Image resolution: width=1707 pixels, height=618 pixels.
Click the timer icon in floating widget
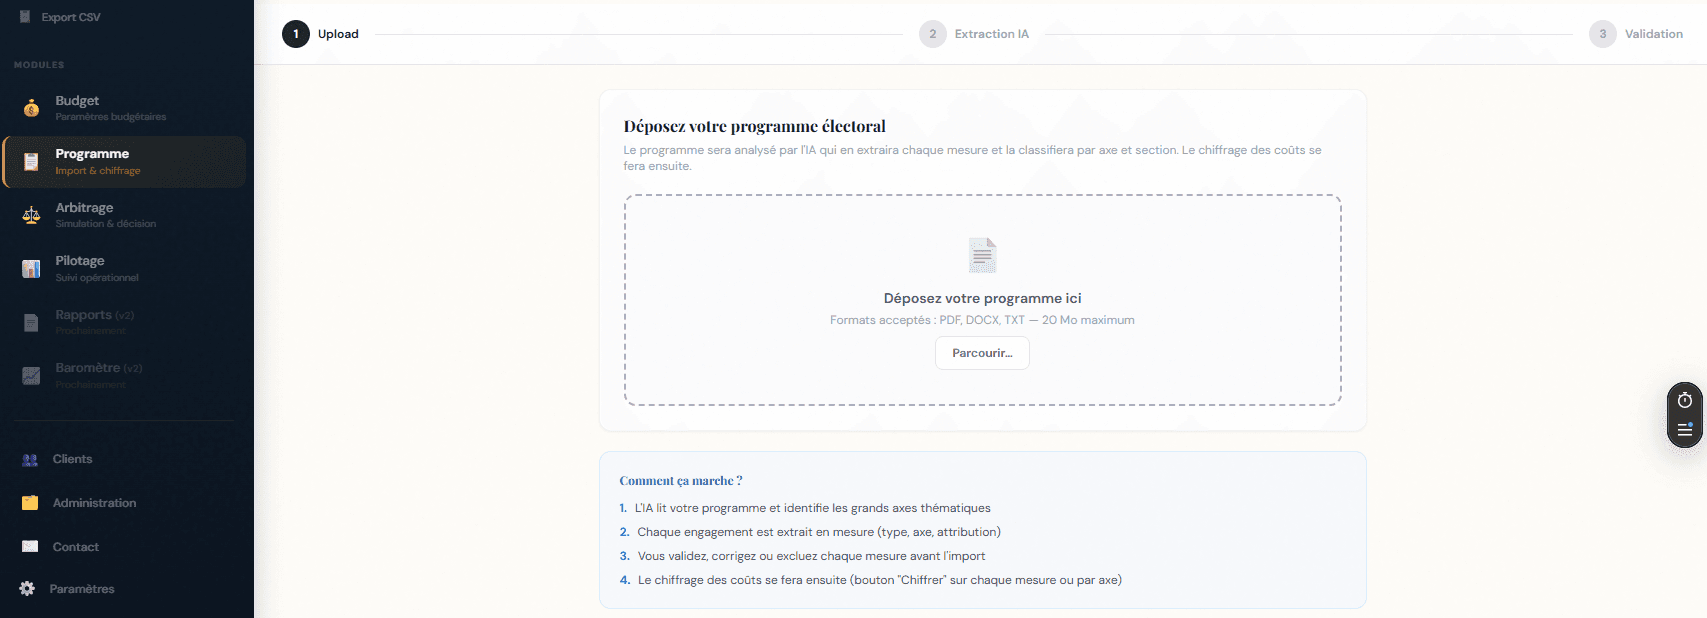1685,400
